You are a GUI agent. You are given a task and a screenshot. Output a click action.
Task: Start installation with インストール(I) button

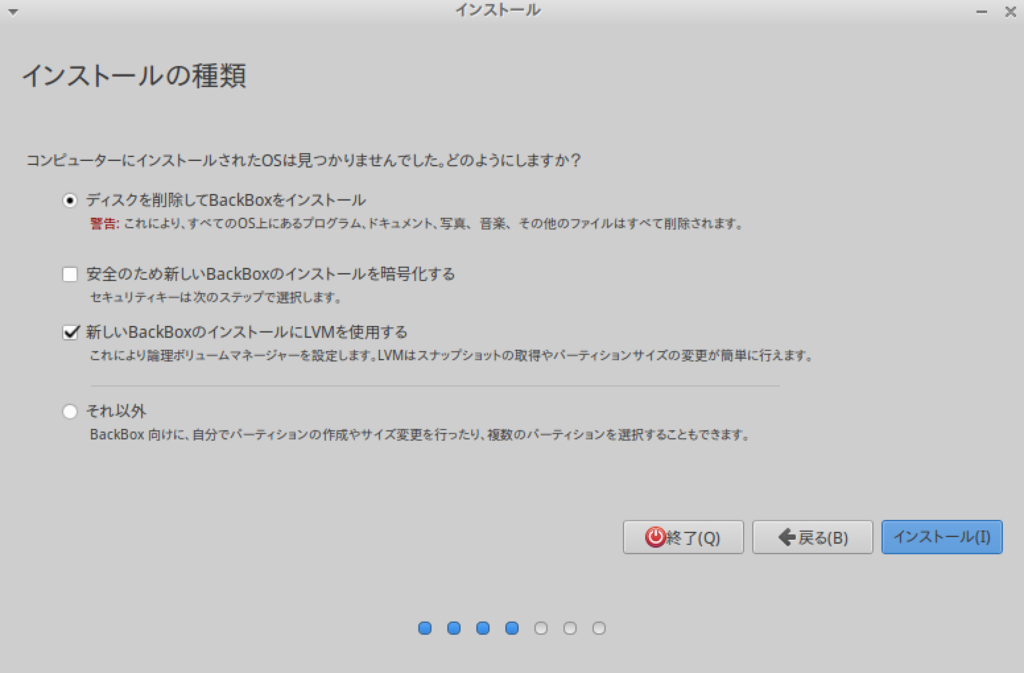[942, 537]
